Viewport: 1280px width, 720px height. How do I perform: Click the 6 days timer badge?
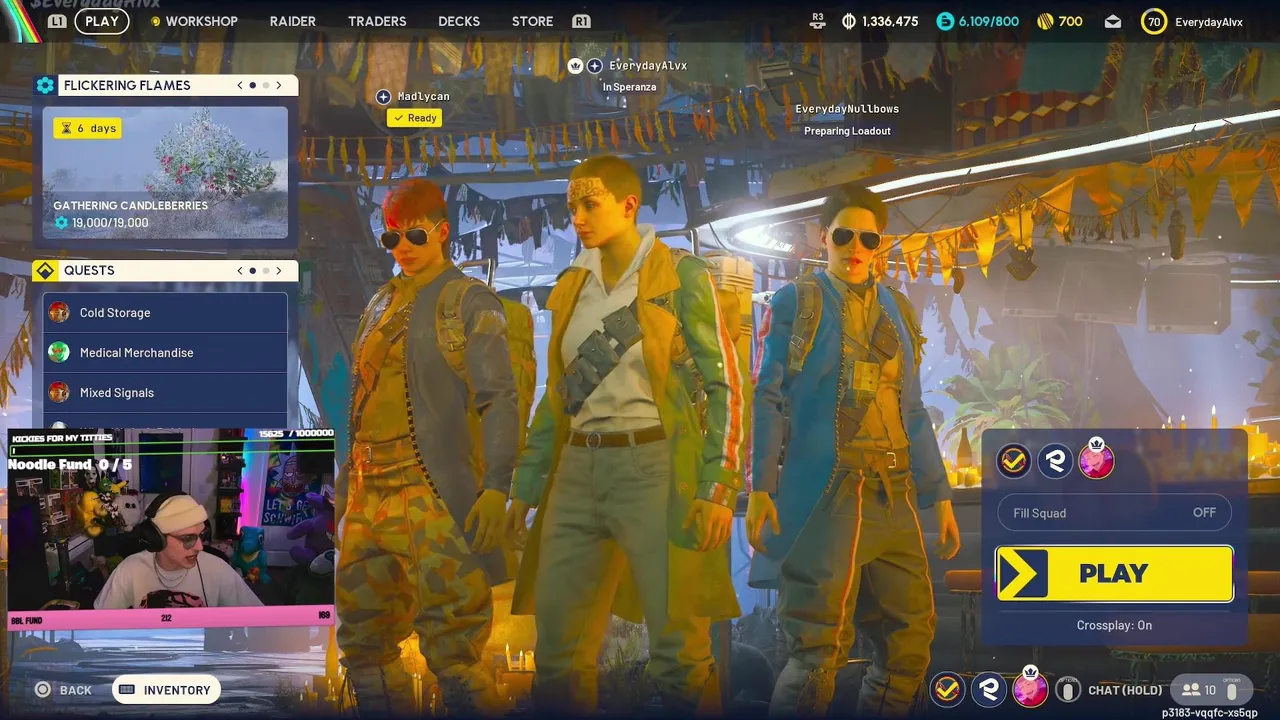click(x=88, y=128)
